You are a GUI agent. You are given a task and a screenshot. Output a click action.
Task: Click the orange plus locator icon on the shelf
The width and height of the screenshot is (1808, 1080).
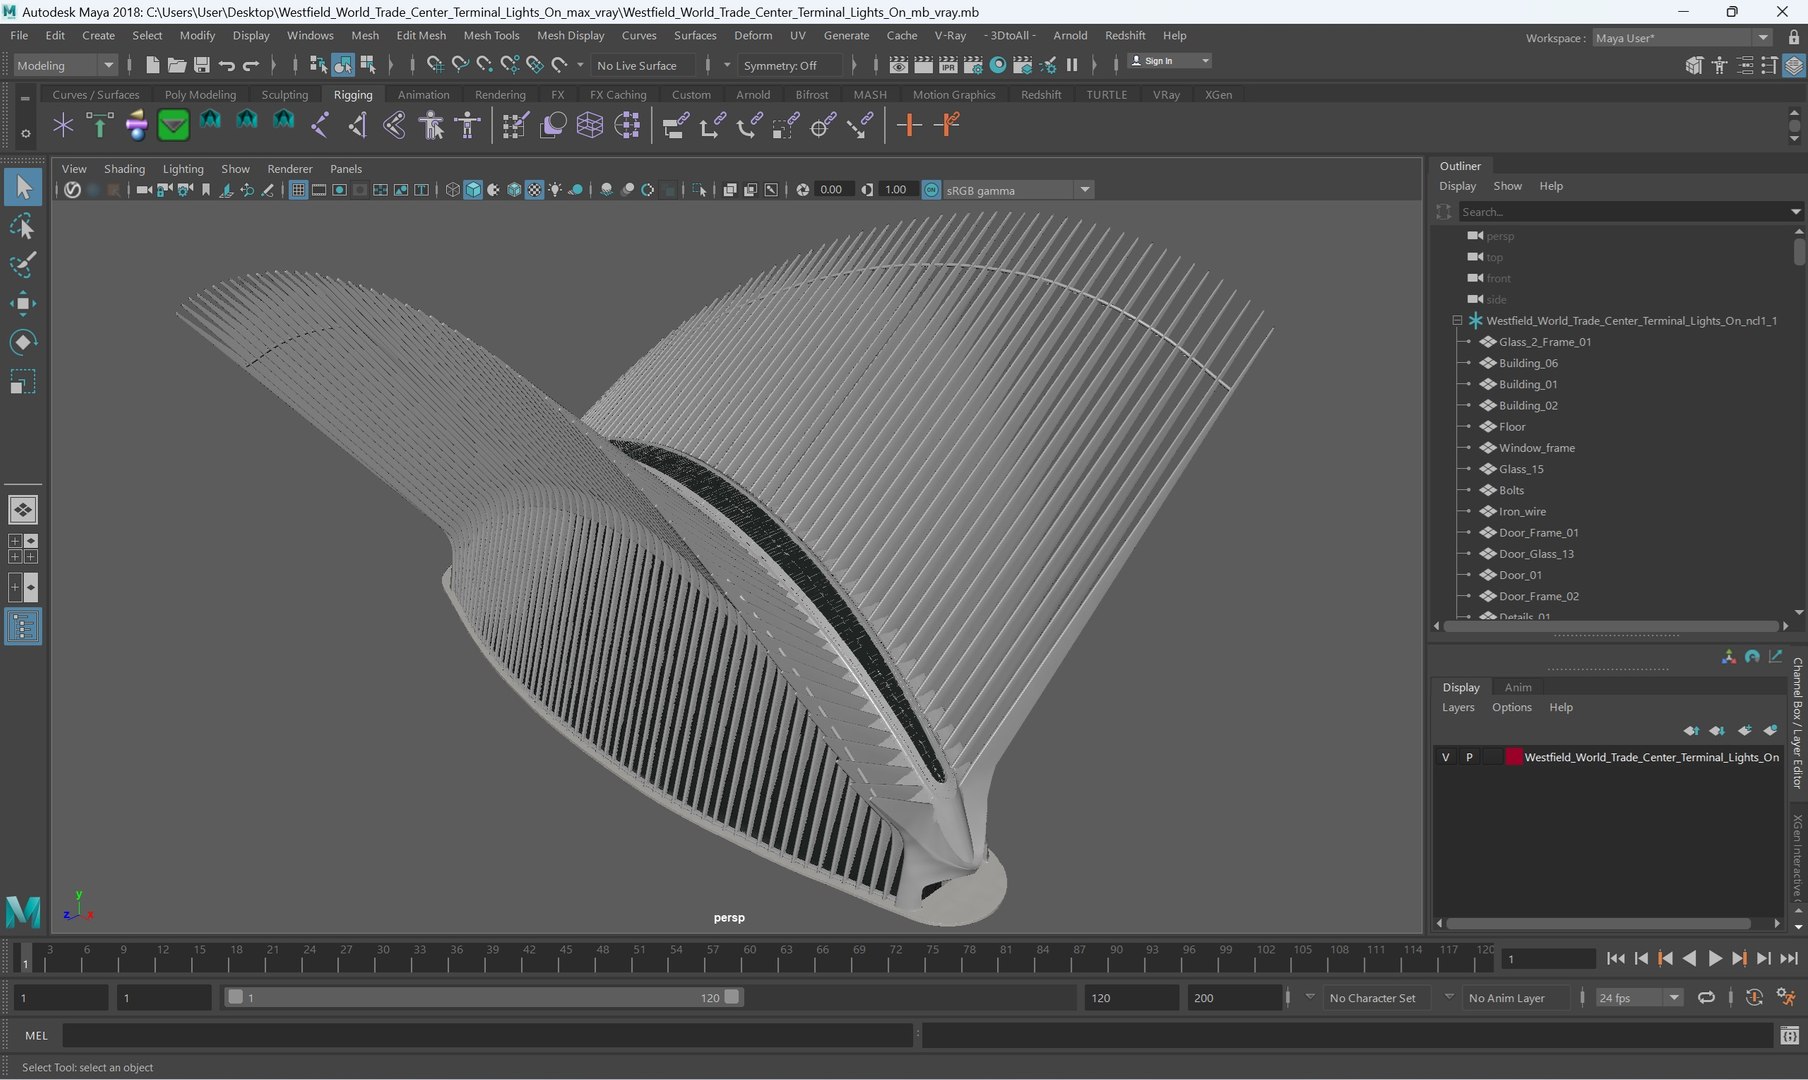pos(908,126)
